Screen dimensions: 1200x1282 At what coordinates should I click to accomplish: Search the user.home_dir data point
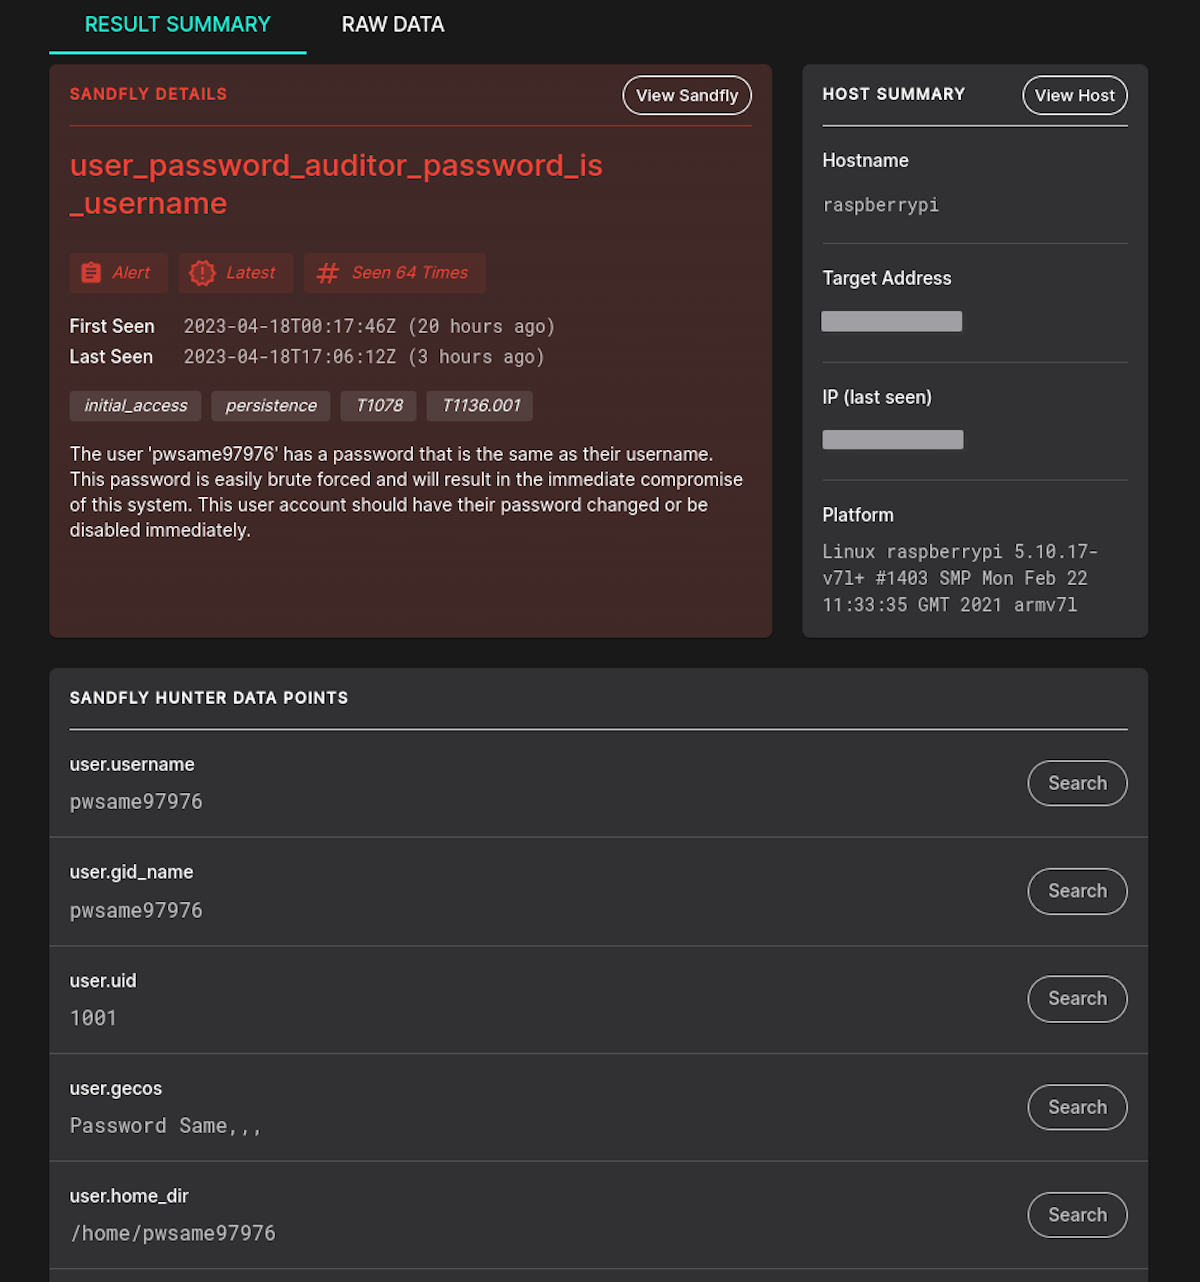(1077, 1215)
